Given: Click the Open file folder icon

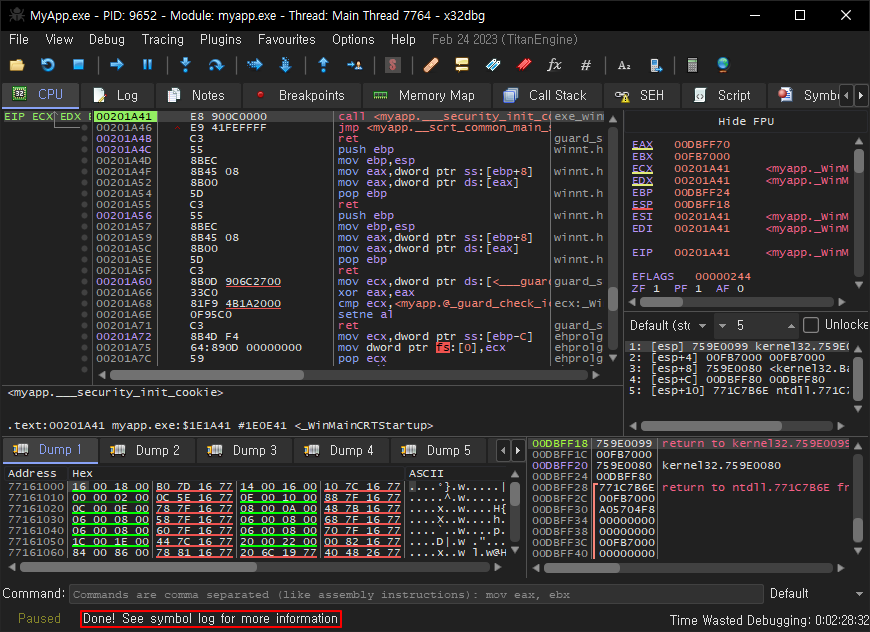Looking at the screenshot, I should click(17, 65).
